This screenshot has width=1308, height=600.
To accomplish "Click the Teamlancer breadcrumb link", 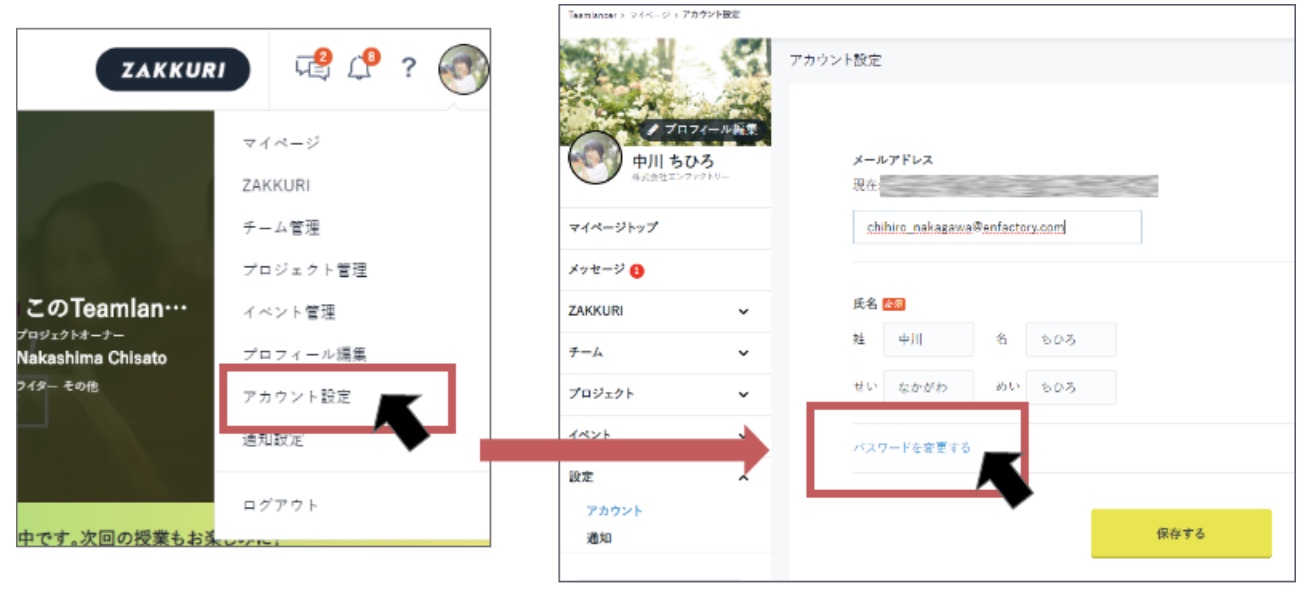I will [594, 14].
